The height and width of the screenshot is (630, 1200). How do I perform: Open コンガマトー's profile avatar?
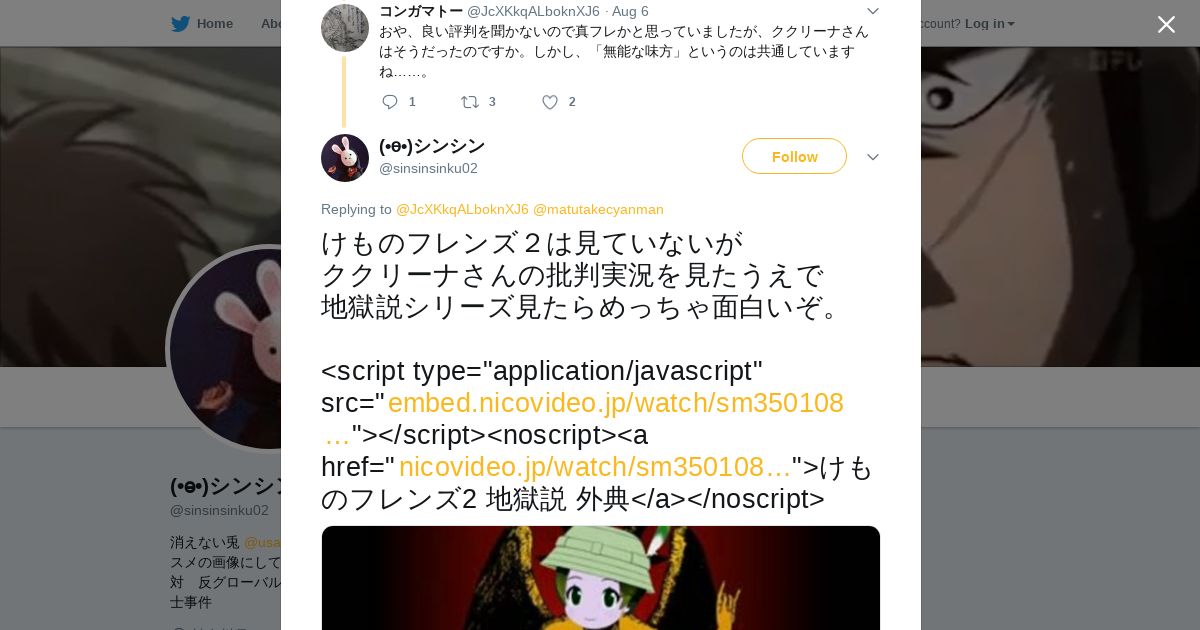pos(345,28)
